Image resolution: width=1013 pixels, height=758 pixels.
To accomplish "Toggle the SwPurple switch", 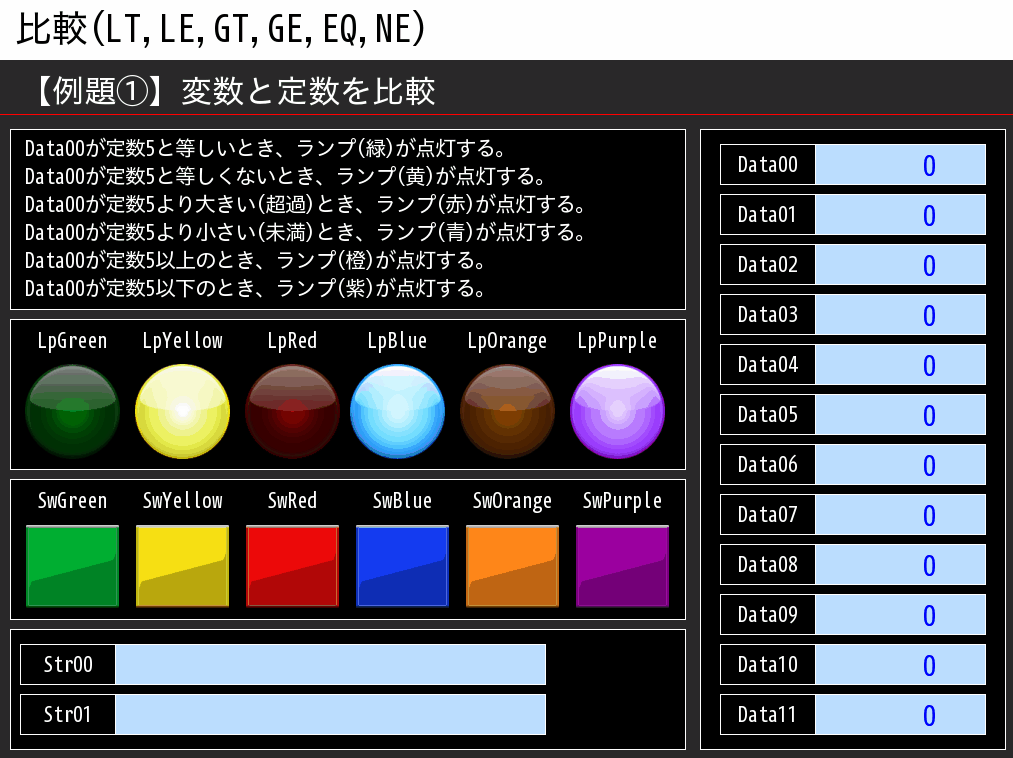I will [x=622, y=566].
